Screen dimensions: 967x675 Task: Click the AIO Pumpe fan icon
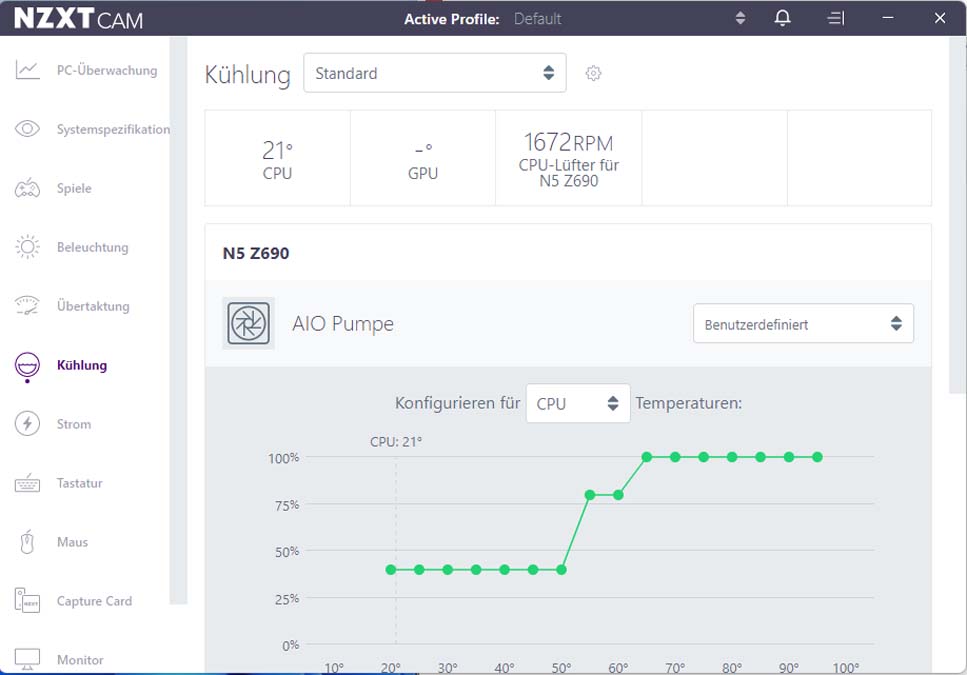pyautogui.click(x=249, y=323)
